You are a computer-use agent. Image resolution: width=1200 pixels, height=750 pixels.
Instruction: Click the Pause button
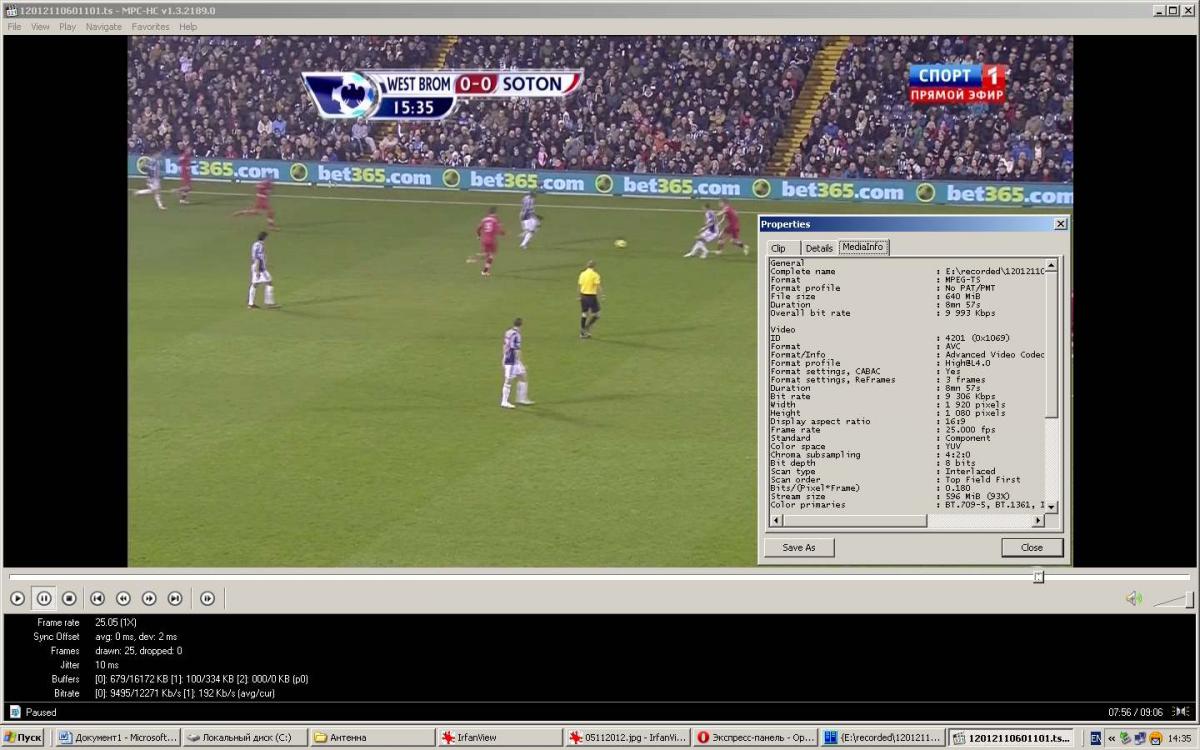[44, 598]
